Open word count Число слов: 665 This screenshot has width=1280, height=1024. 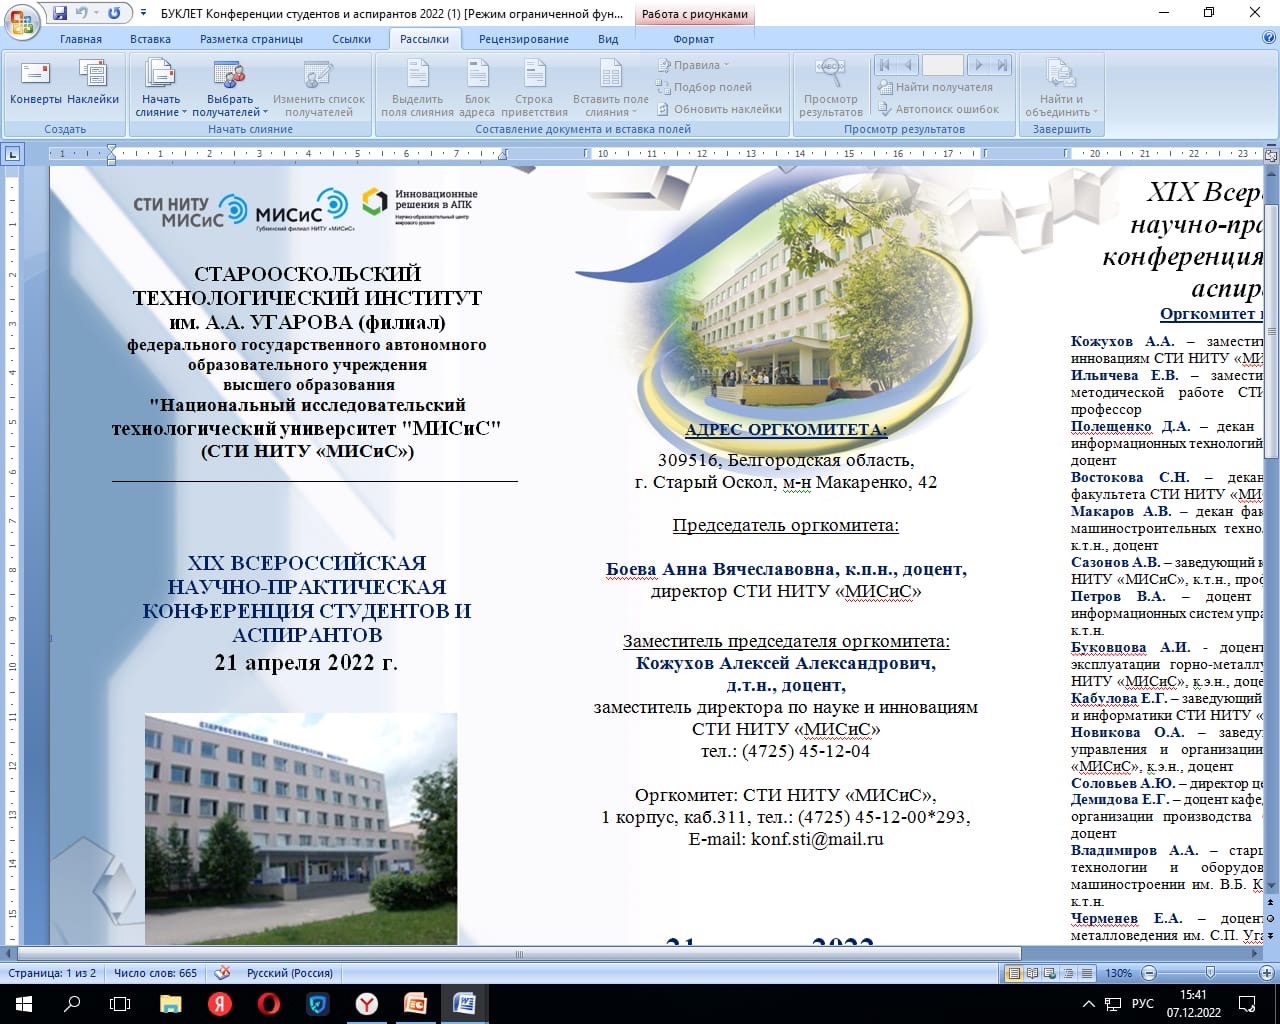point(155,973)
